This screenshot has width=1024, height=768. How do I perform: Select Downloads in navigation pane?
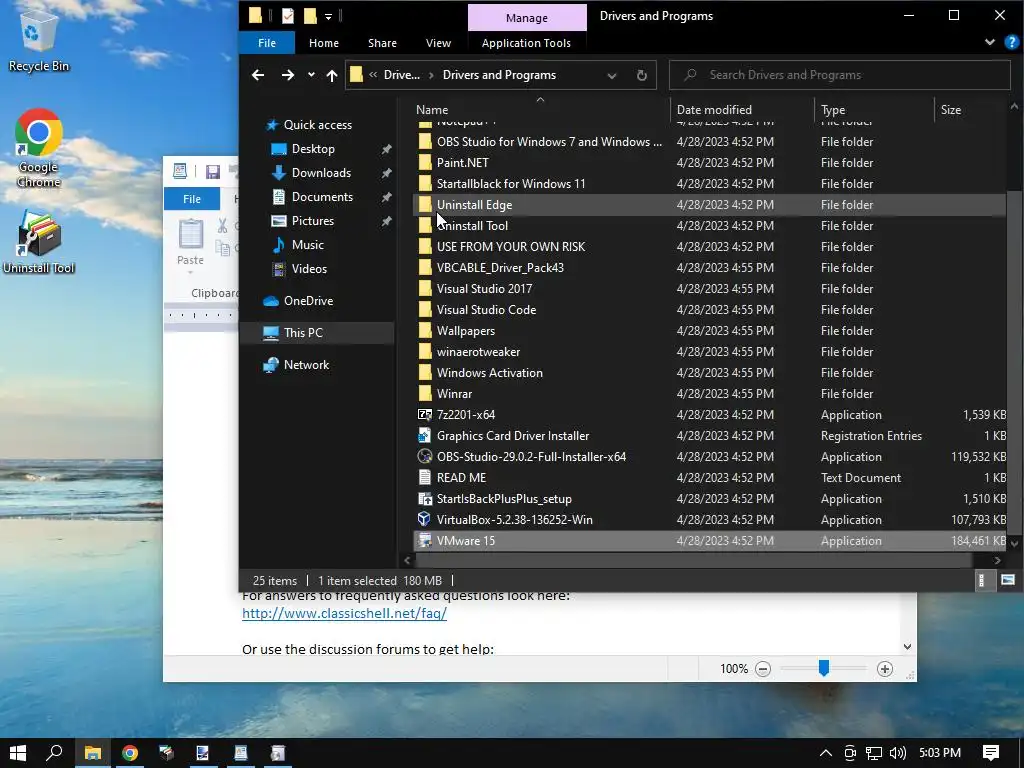click(x=321, y=173)
